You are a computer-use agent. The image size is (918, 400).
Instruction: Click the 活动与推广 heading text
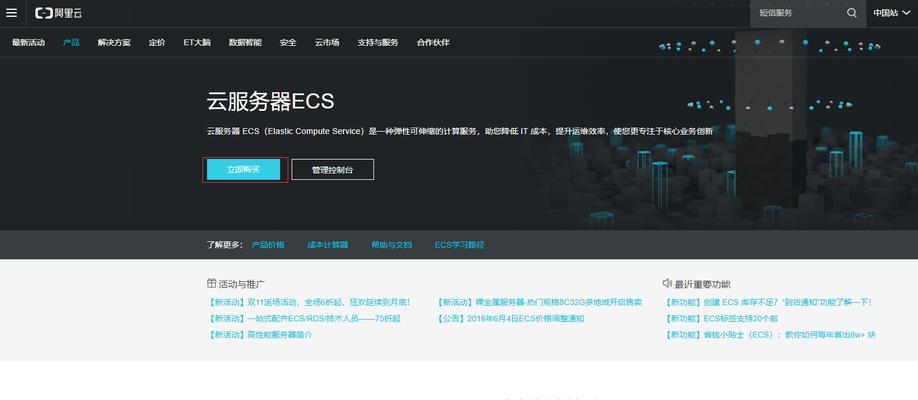tap(242, 284)
